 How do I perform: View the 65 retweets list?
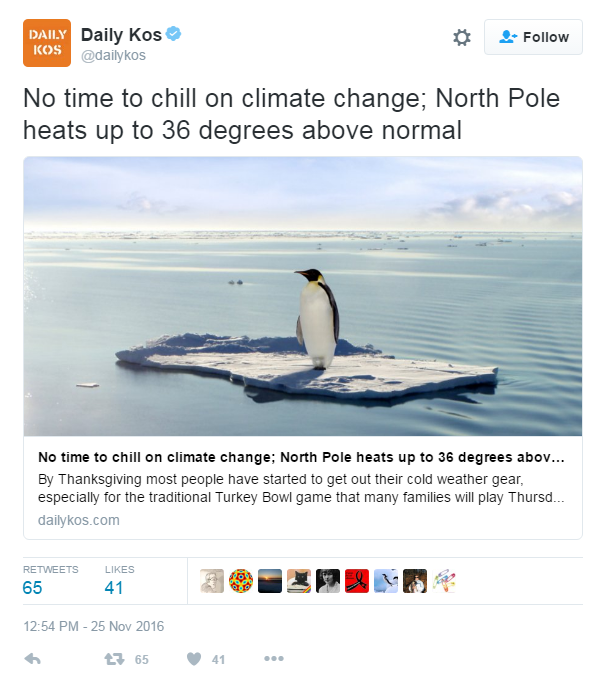pos(33,588)
